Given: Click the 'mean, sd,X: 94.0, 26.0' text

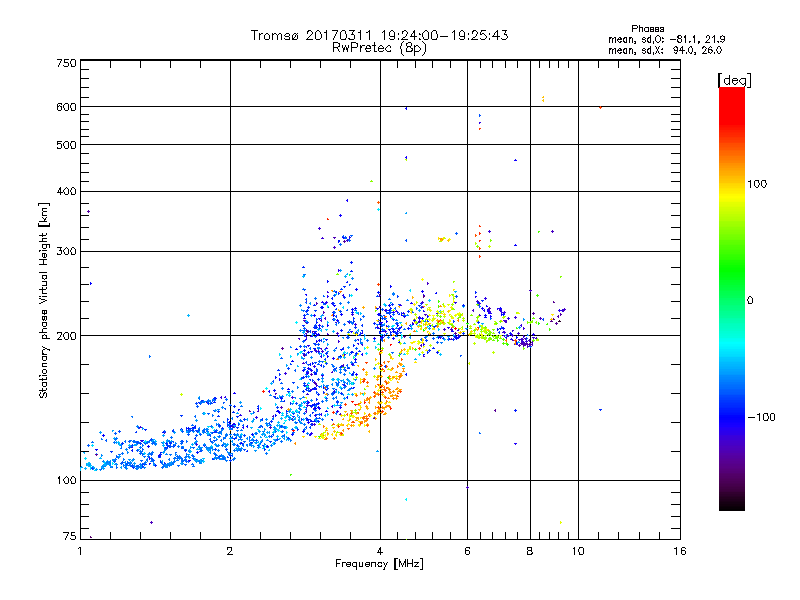Looking at the screenshot, I should [x=665, y=50].
